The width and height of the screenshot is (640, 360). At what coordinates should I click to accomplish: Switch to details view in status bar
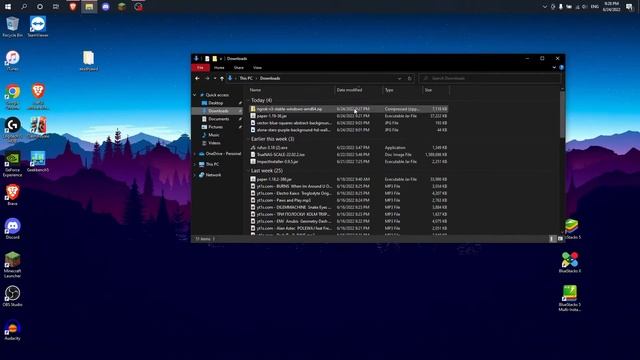click(x=552, y=239)
